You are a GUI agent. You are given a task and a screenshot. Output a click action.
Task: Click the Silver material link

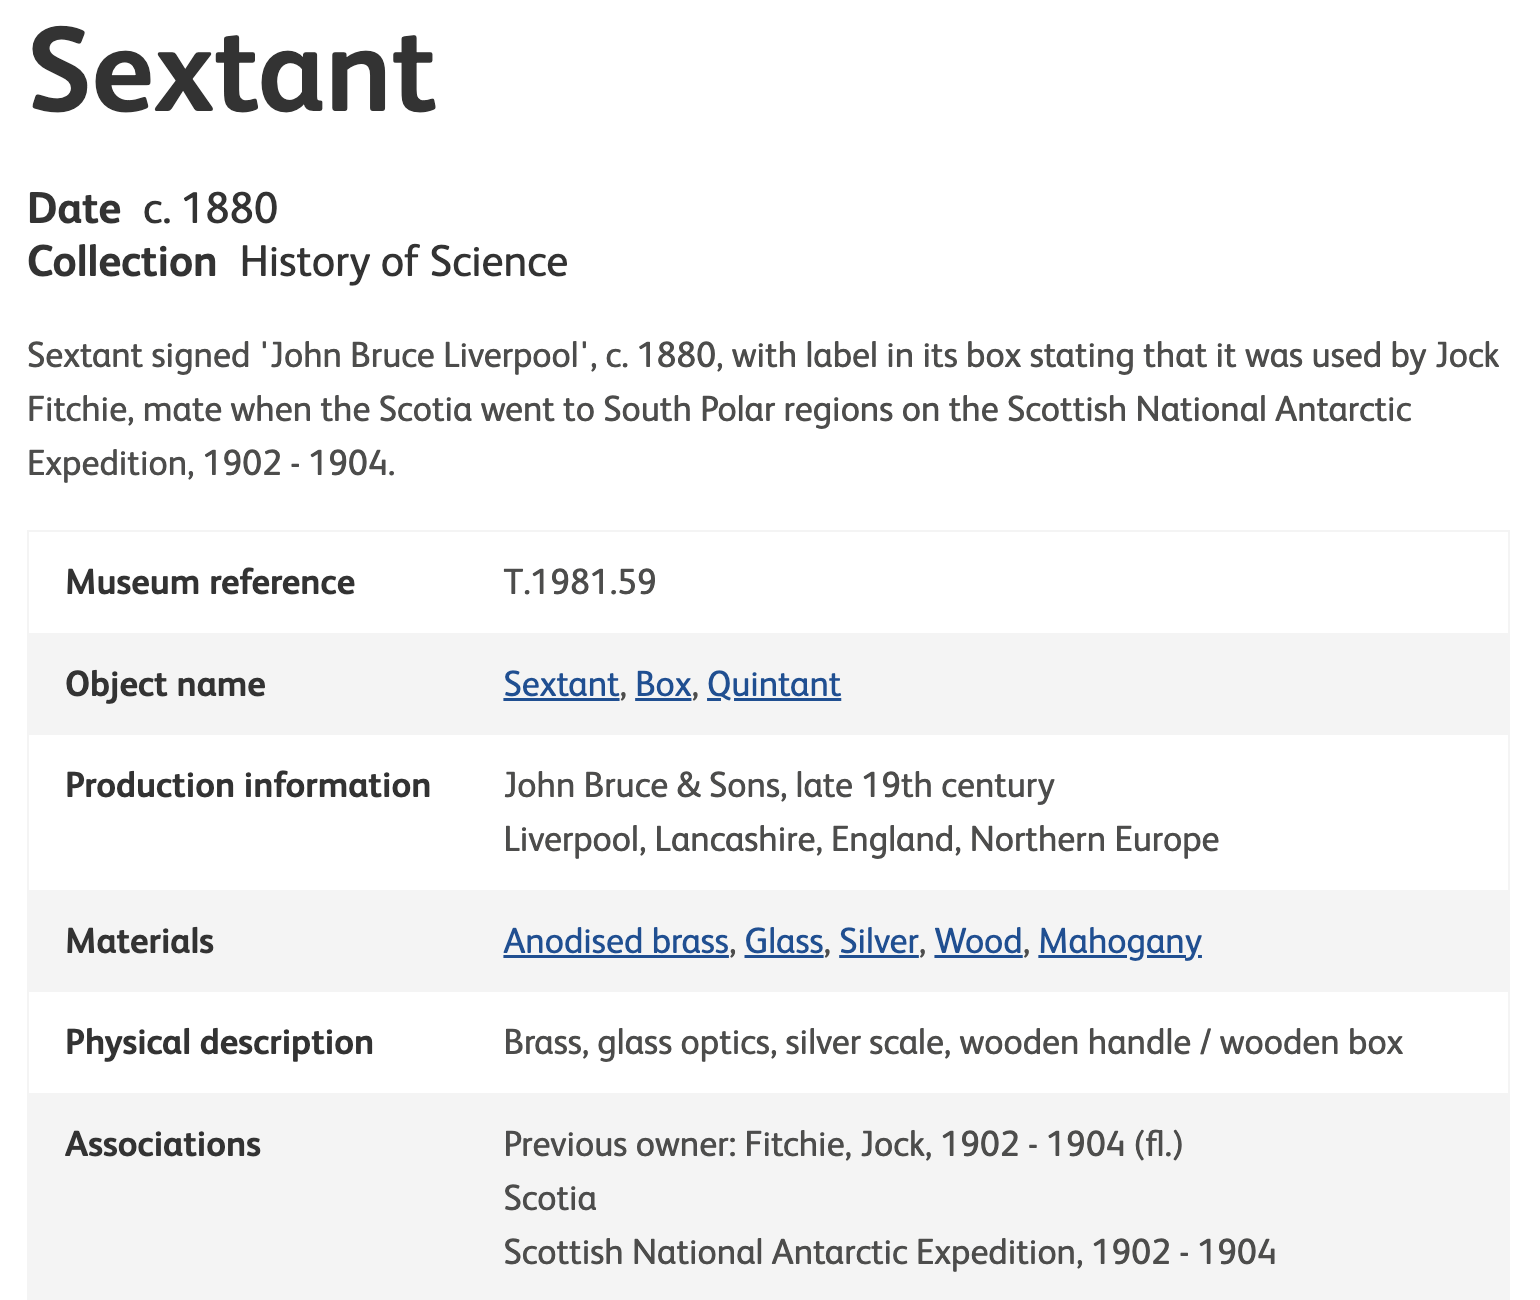click(878, 941)
